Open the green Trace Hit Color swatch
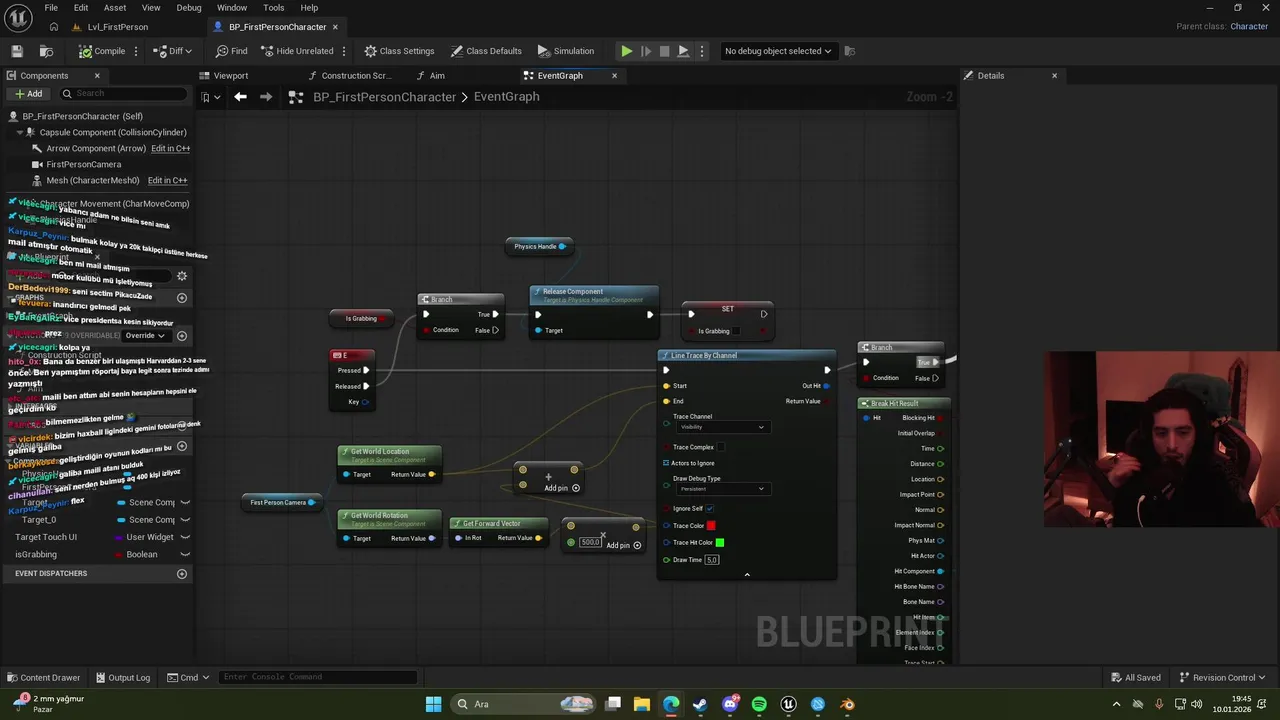This screenshot has width=1280, height=720. click(720, 543)
